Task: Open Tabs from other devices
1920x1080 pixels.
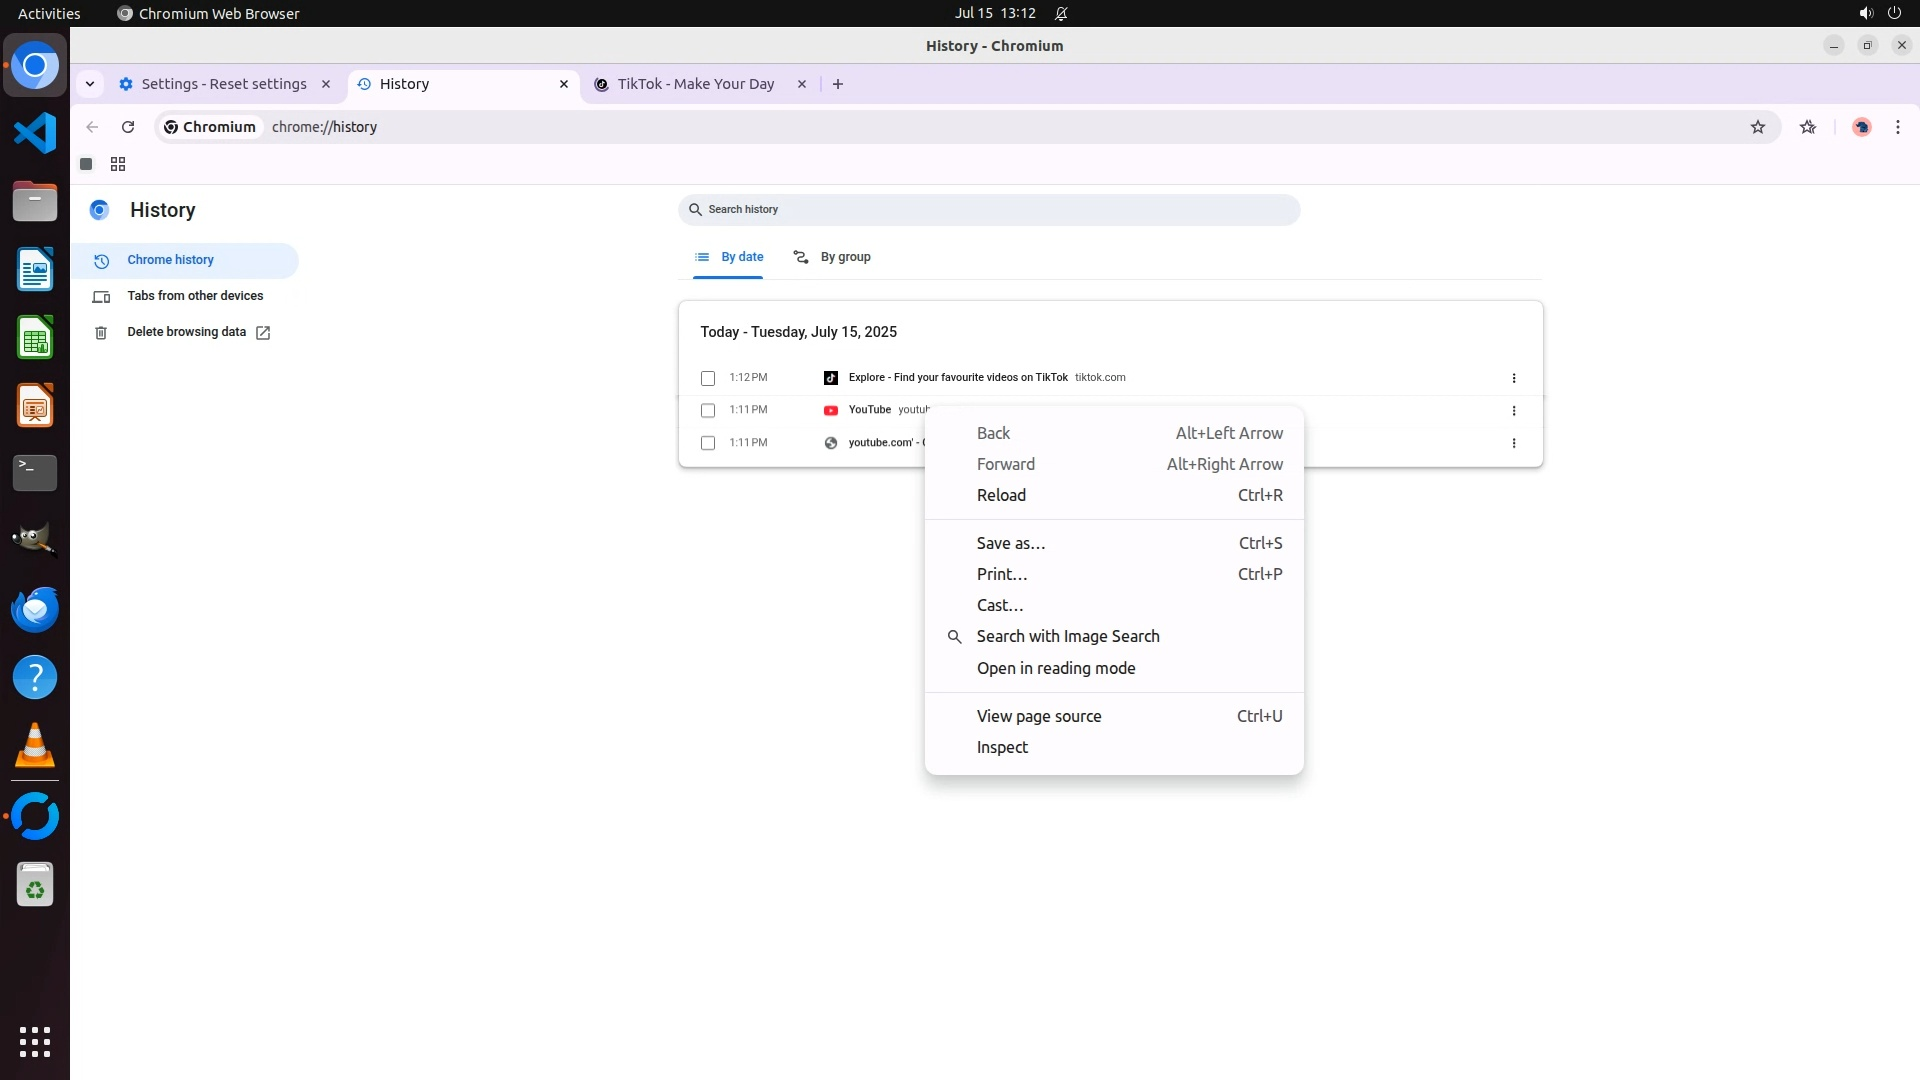Action: point(195,296)
